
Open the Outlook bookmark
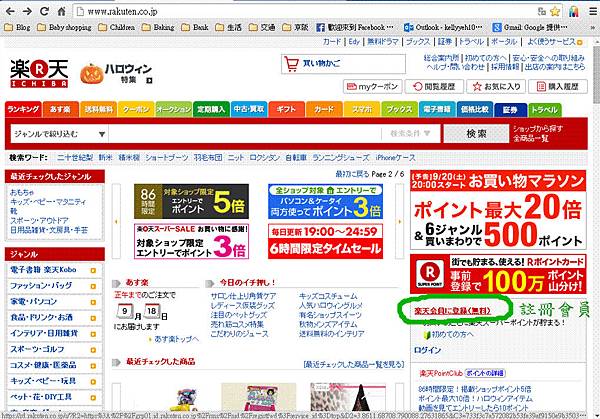[444, 27]
